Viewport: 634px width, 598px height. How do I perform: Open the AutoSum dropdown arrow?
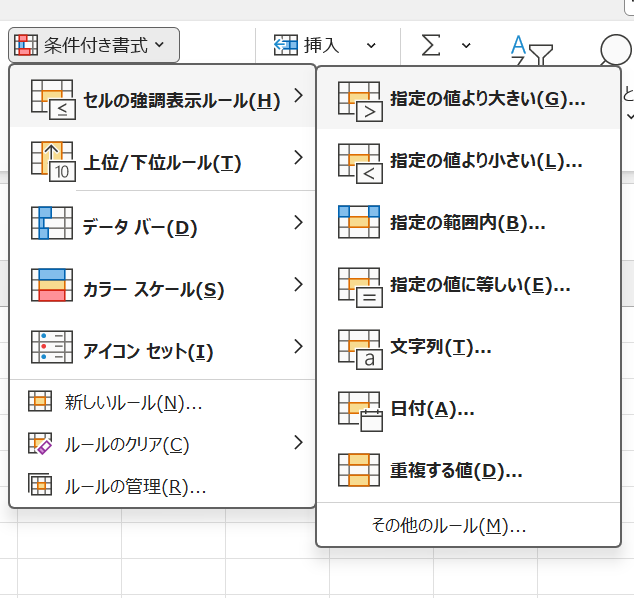click(x=466, y=45)
